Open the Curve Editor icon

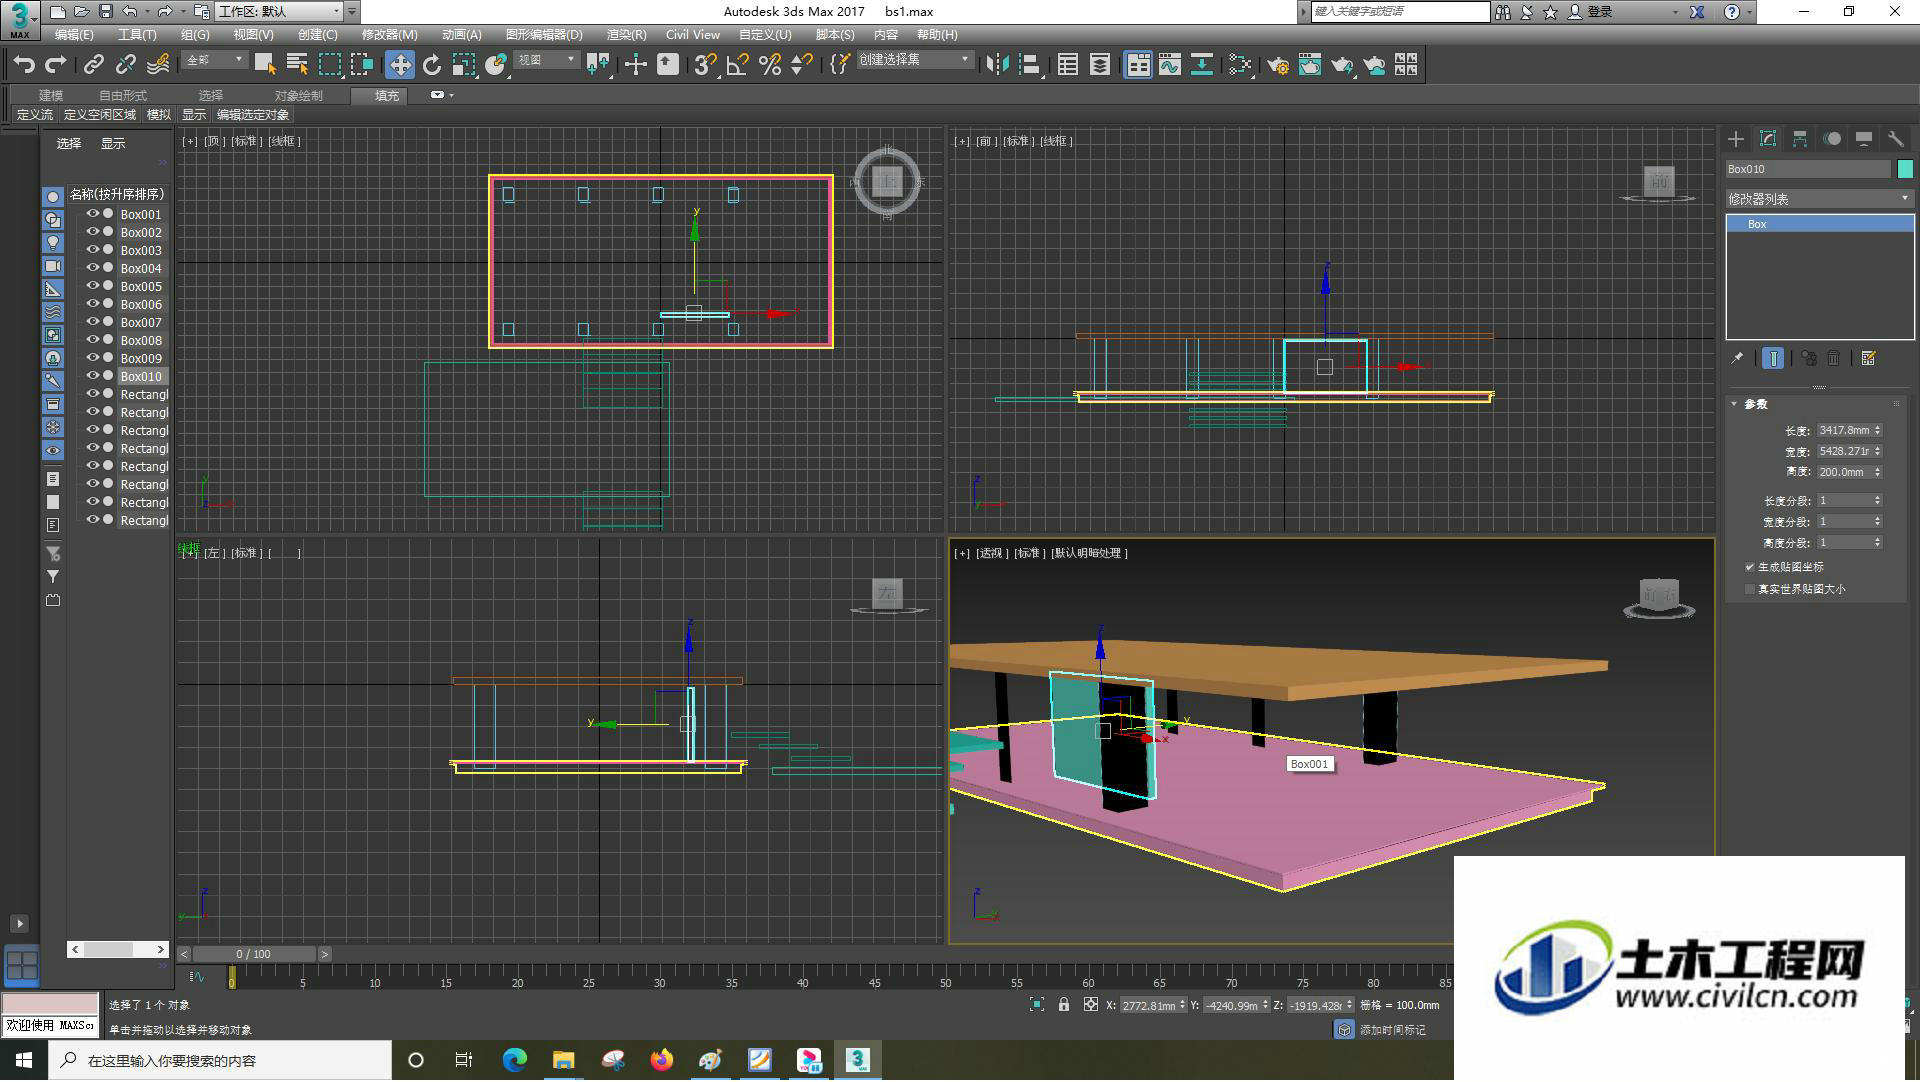[1170, 65]
